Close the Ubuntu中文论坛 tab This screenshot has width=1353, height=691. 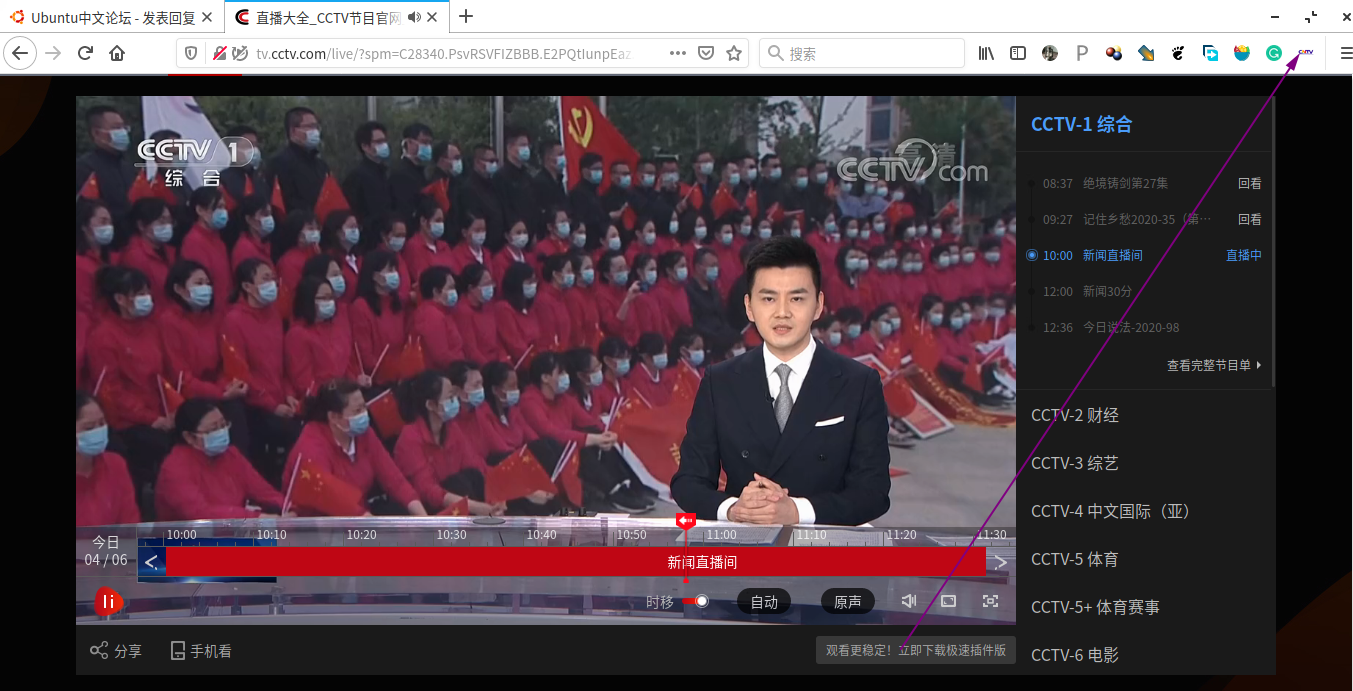[207, 17]
